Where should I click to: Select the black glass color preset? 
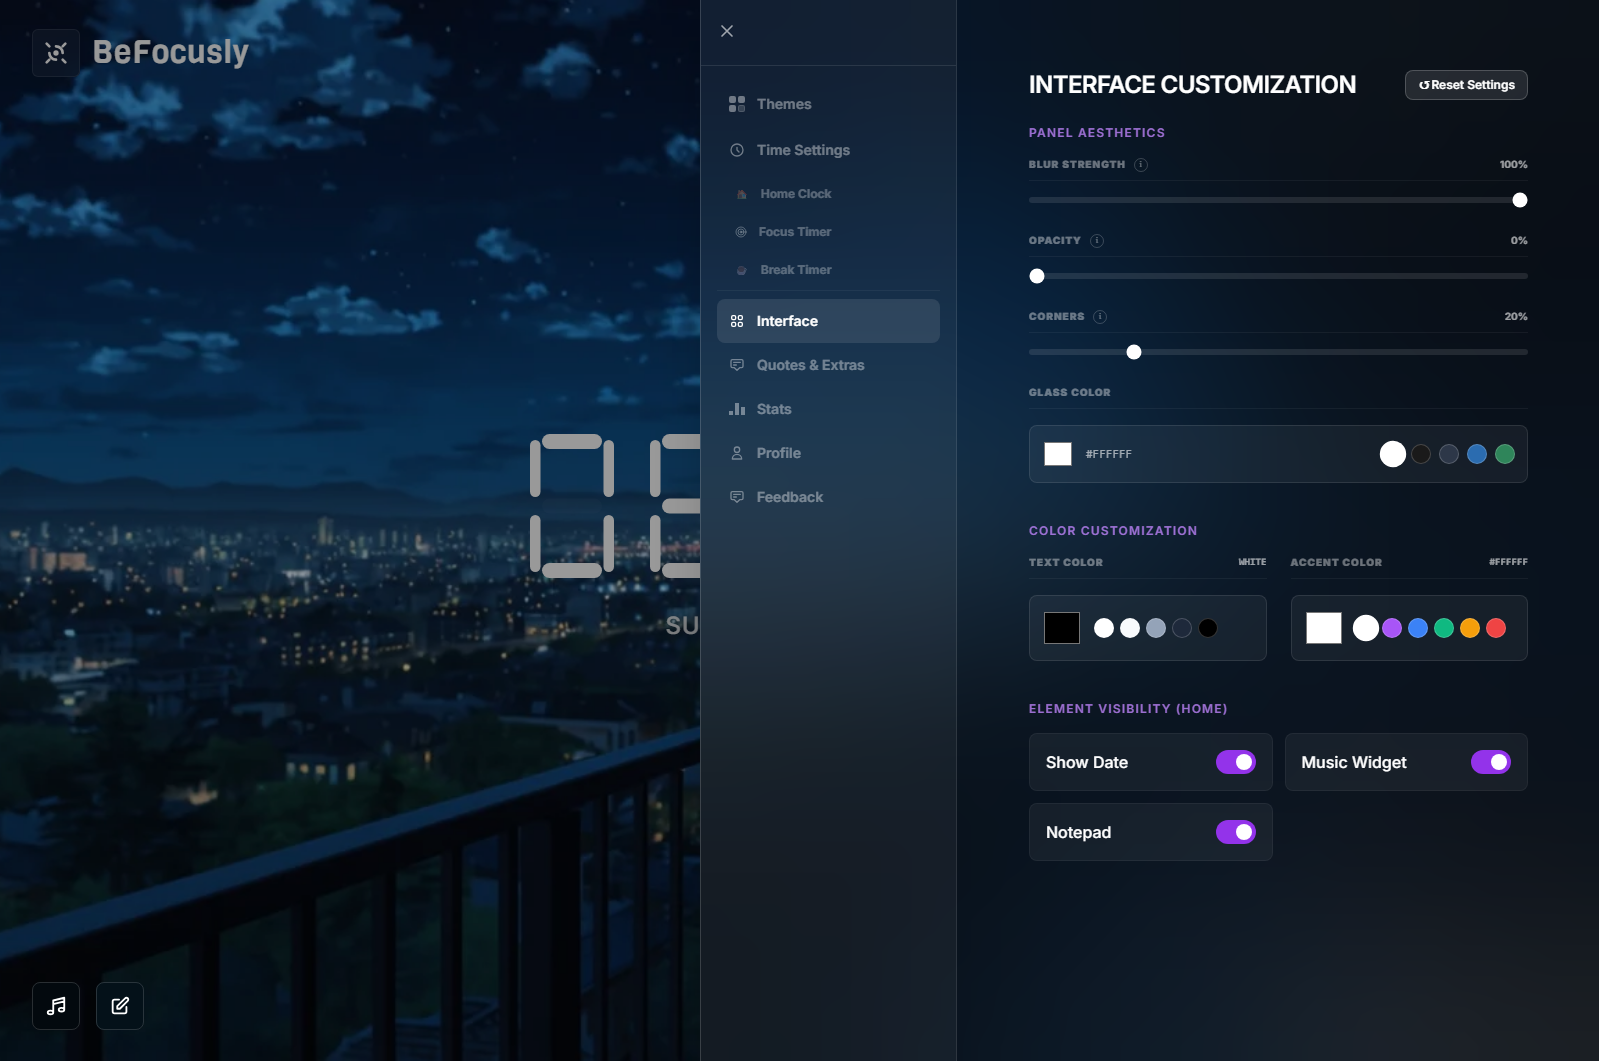pyautogui.click(x=1421, y=454)
